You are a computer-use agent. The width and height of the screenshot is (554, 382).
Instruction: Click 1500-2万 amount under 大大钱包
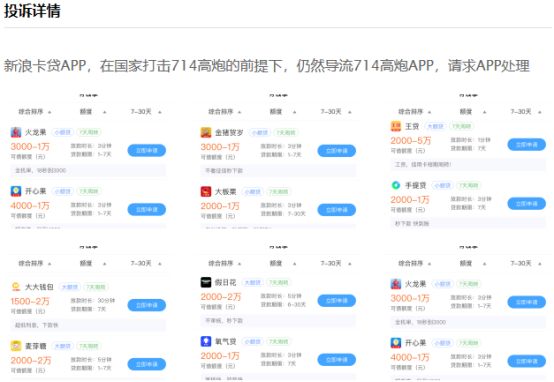[30, 301]
